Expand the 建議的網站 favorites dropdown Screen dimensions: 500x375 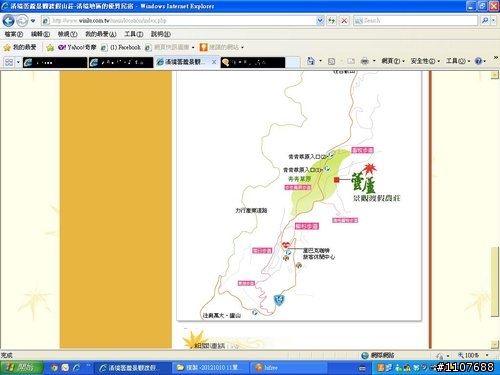coord(242,47)
